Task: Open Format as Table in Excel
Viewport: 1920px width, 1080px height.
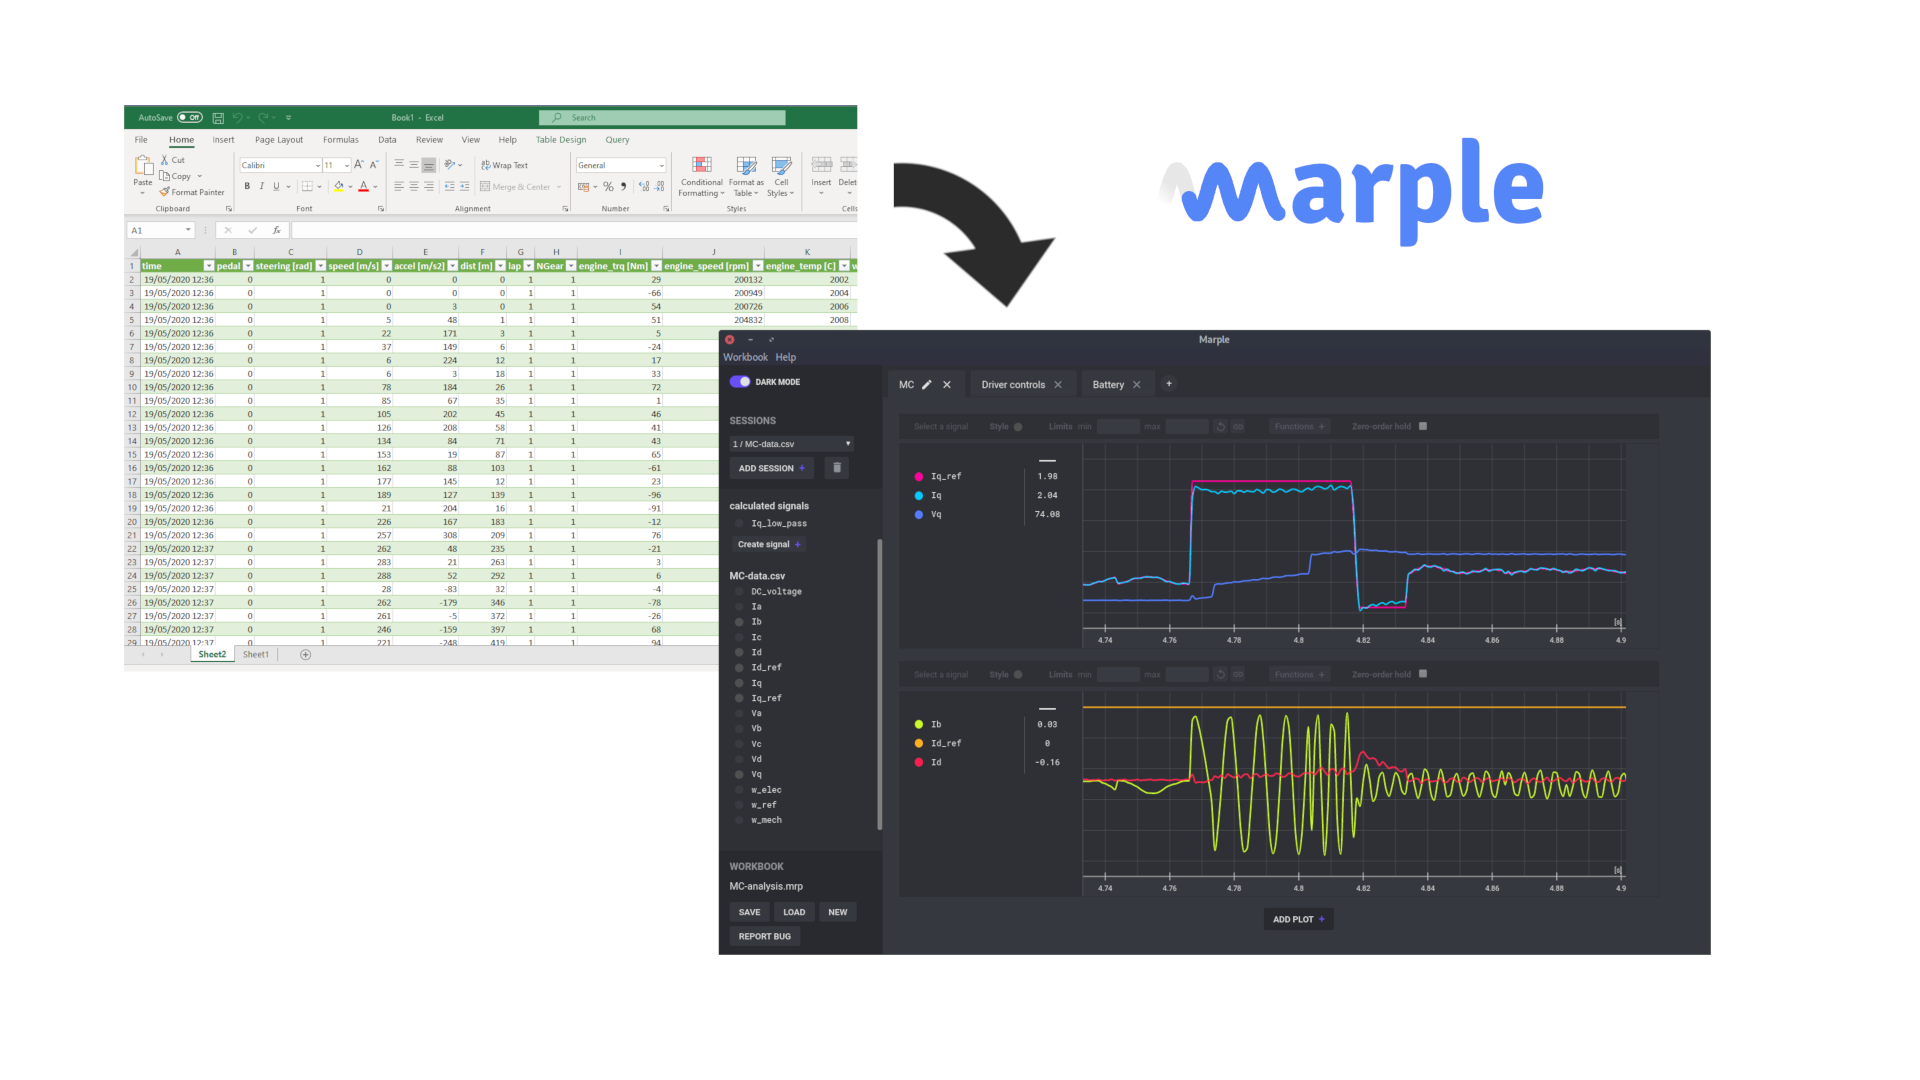Action: [746, 176]
